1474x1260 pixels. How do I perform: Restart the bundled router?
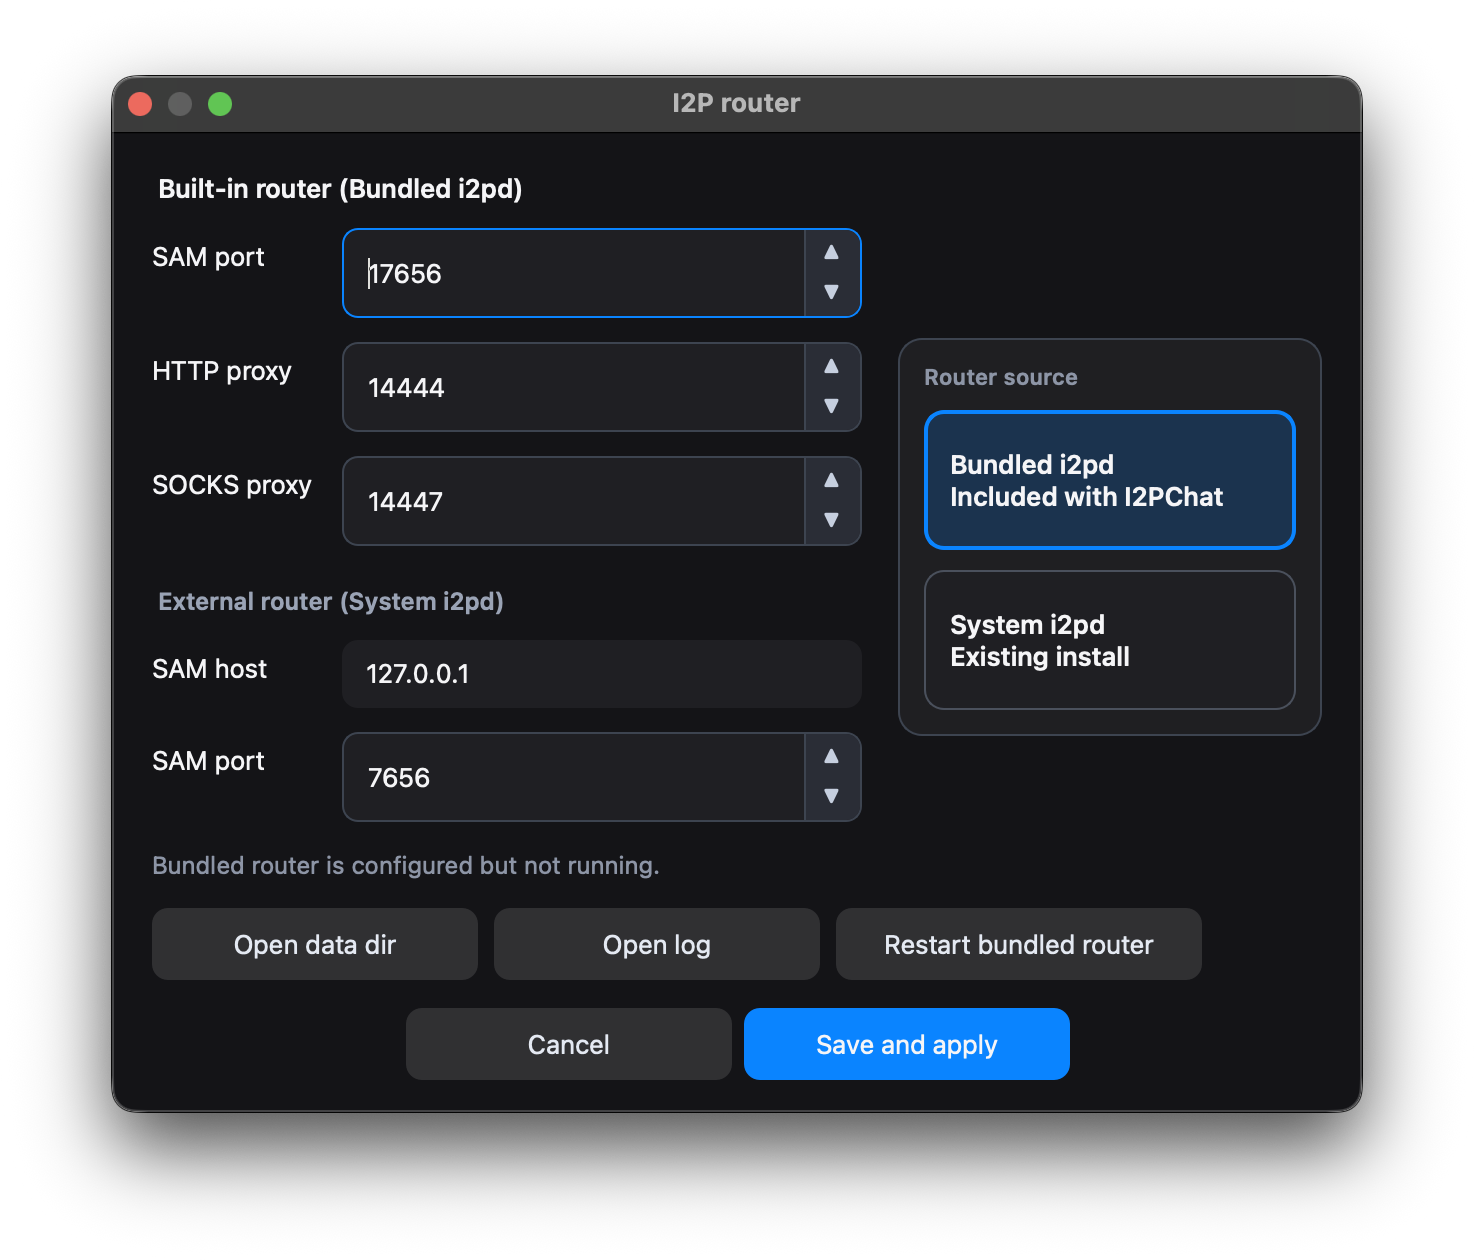1019,944
